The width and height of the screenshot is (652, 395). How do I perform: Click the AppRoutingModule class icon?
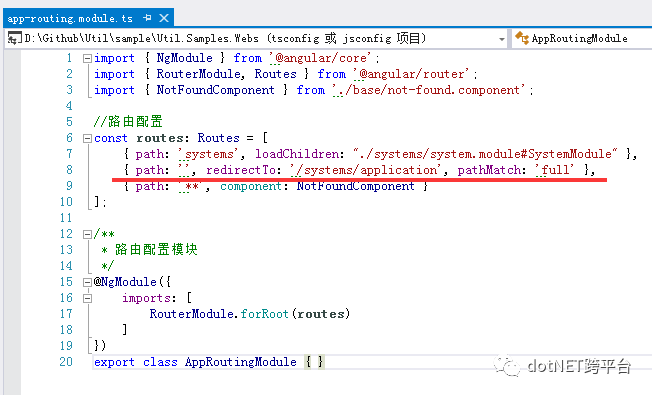(x=522, y=38)
